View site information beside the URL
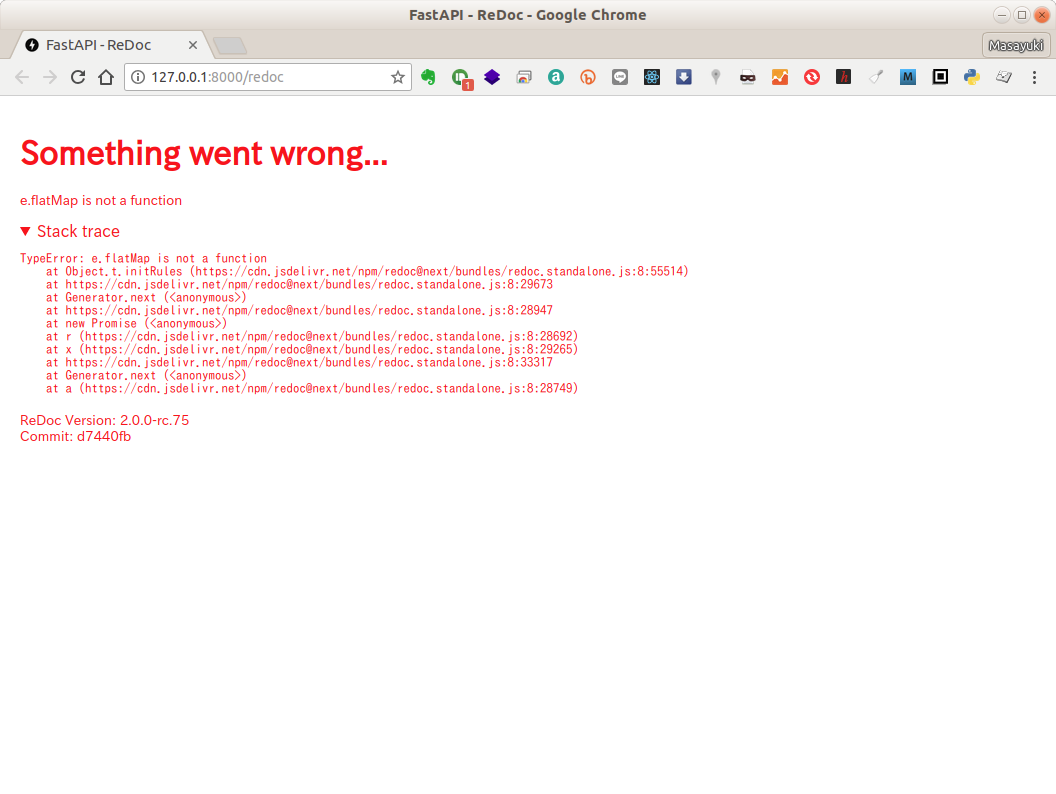The width and height of the screenshot is (1056, 794). (x=138, y=77)
